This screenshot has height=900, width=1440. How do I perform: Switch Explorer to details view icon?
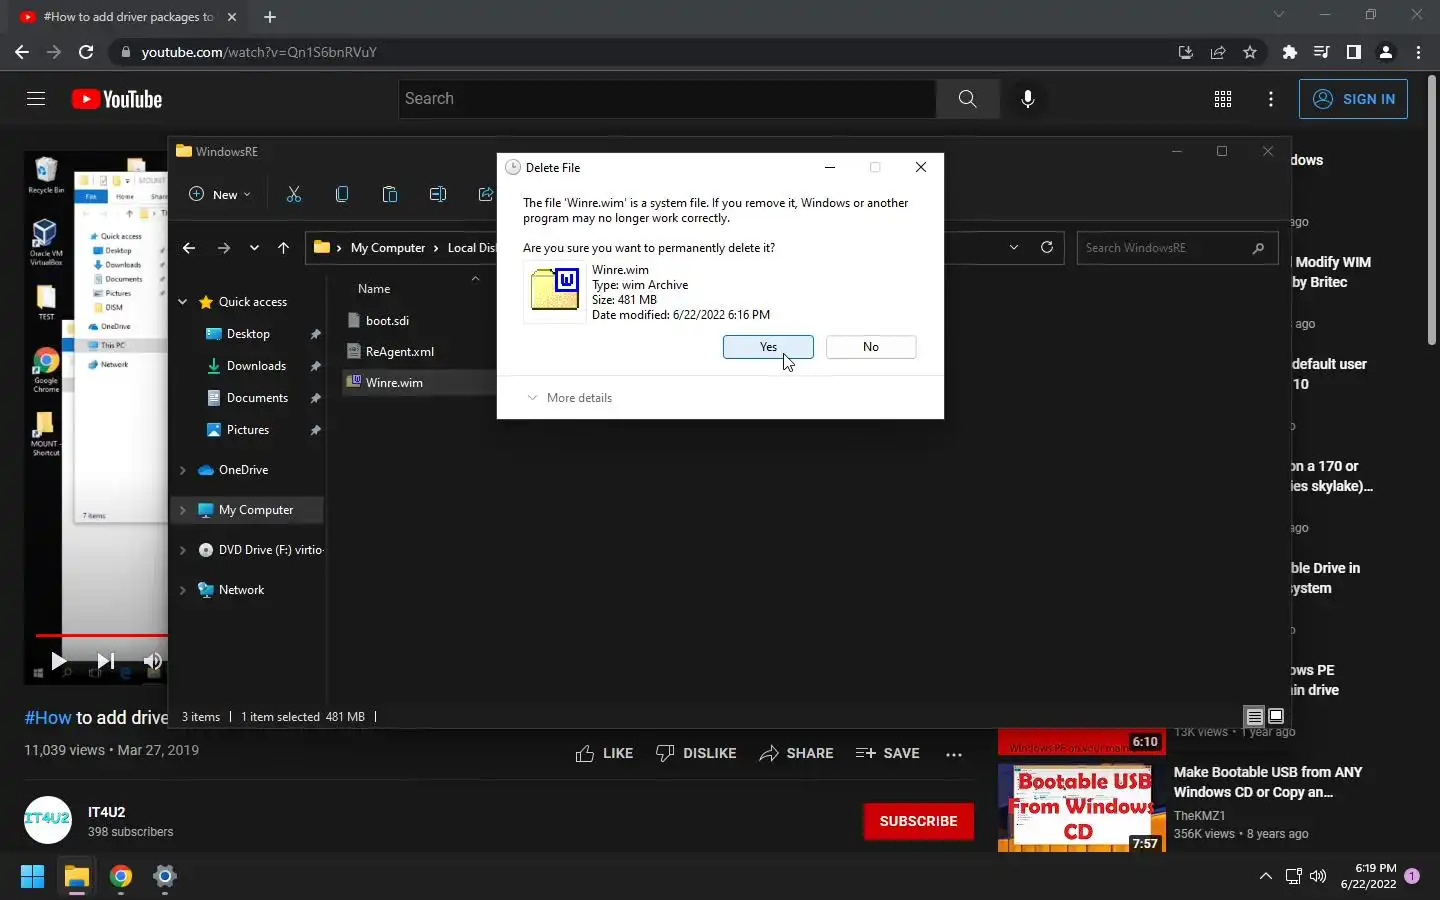coord(1254,716)
